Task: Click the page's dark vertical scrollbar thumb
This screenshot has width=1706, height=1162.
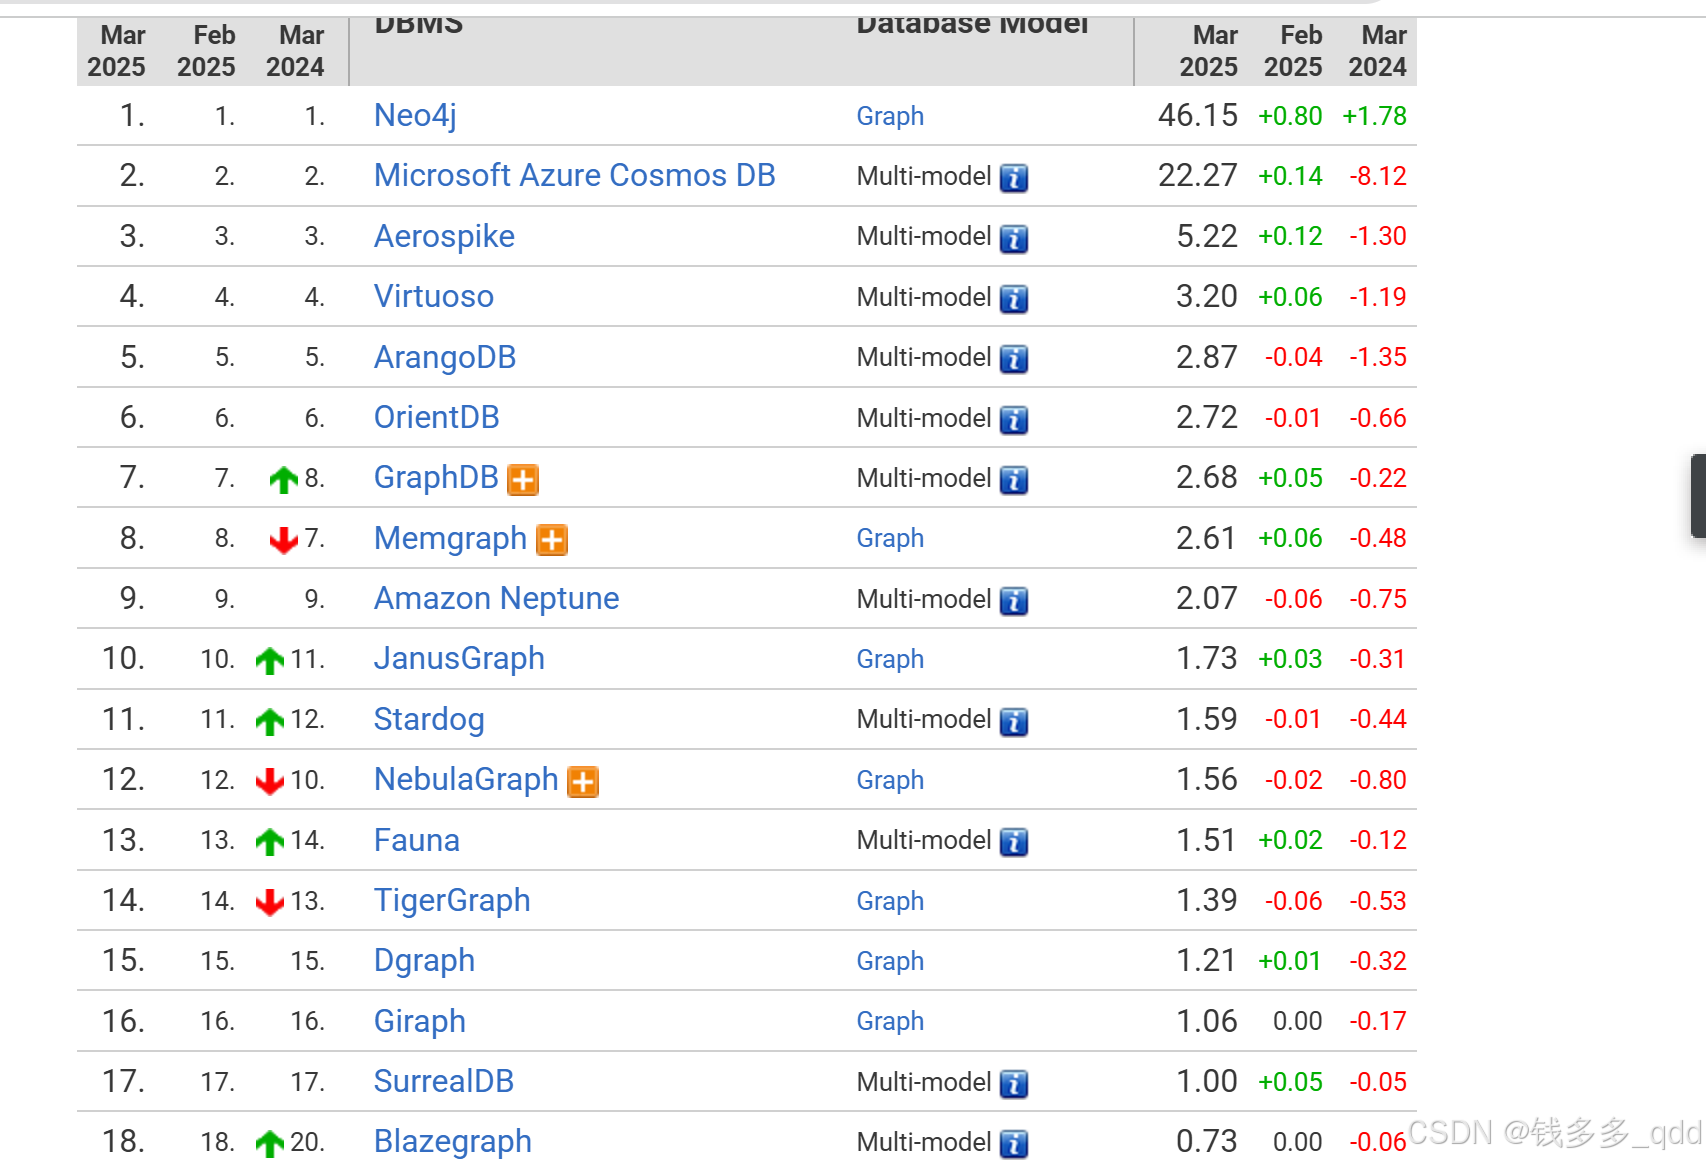Action: 1698,496
